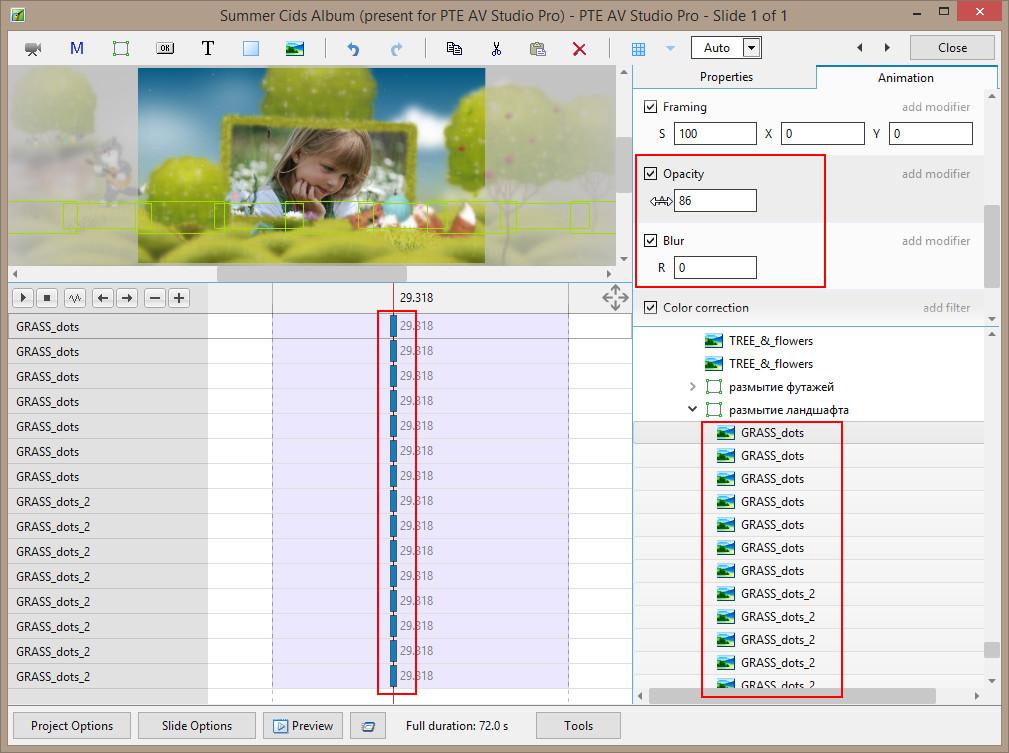Viewport: 1009px width, 753px height.
Task: Switch to the Properties tab
Action: click(726, 77)
